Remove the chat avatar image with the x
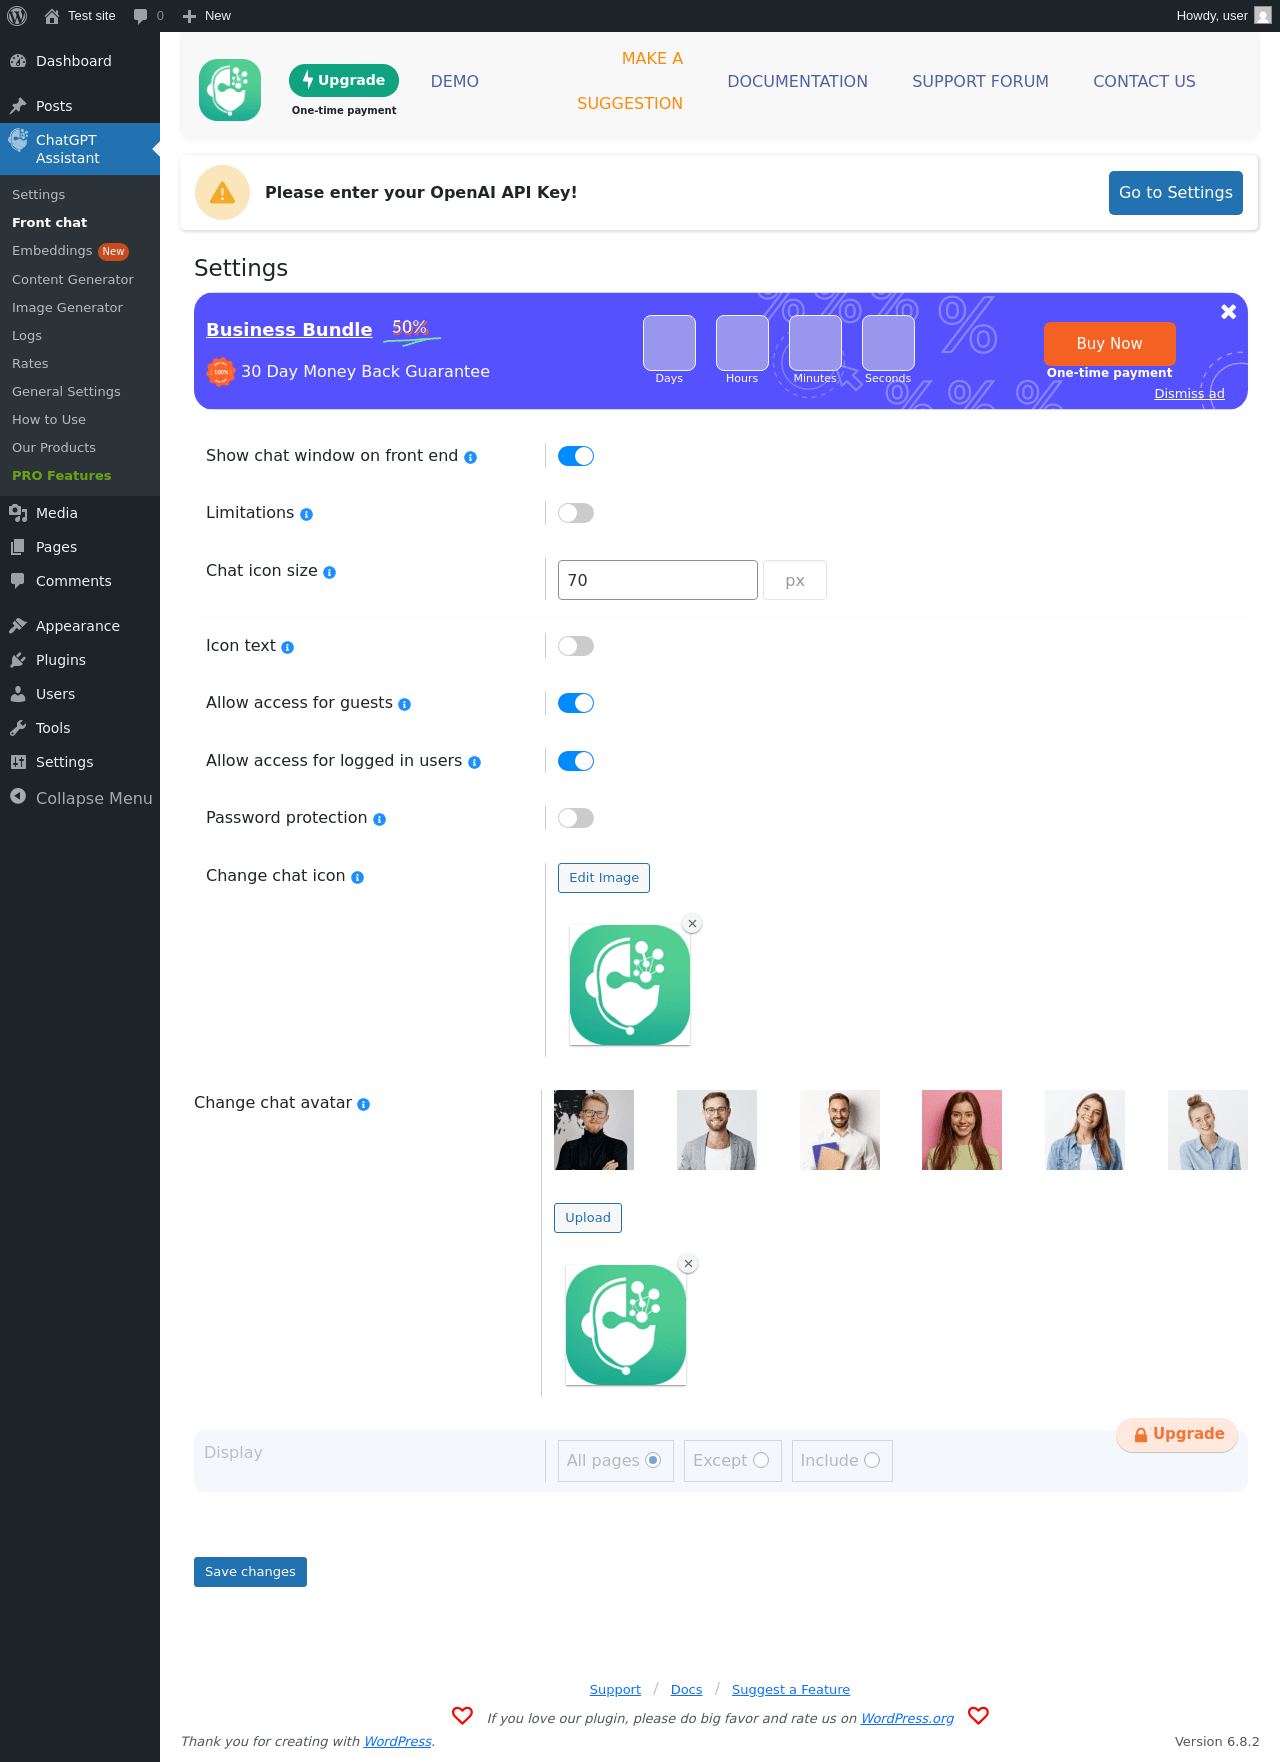Image resolution: width=1280 pixels, height=1762 pixels. pyautogui.click(x=688, y=1264)
